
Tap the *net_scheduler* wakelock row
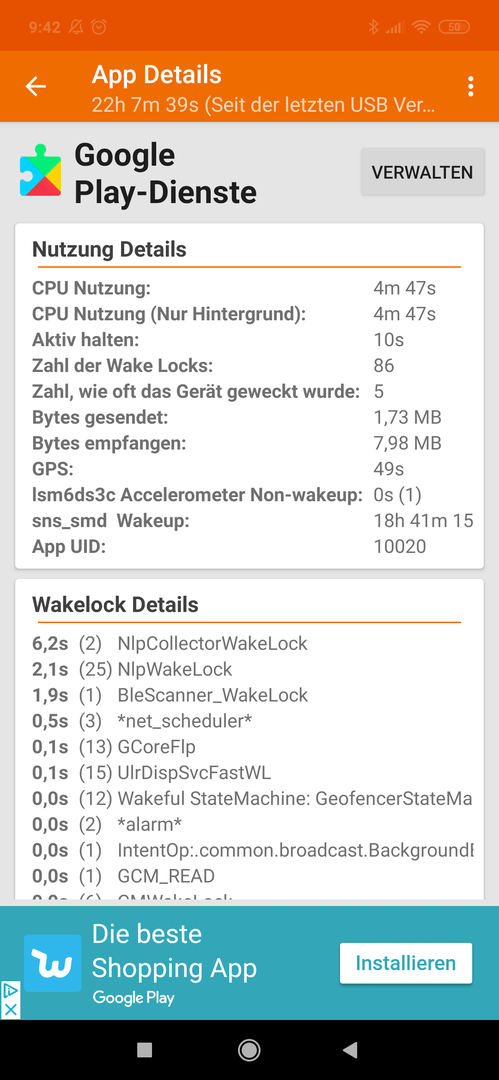pos(250,720)
